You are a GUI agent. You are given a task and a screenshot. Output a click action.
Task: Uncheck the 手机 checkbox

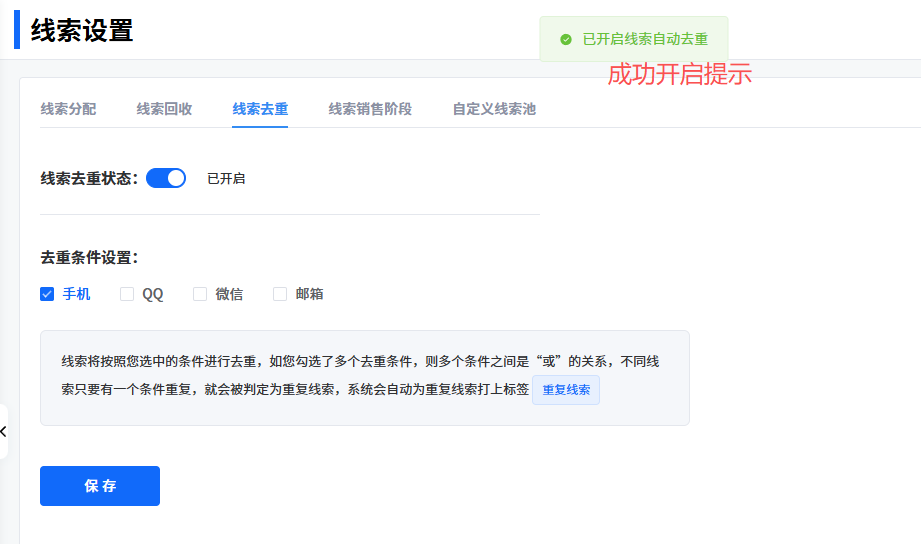(47, 294)
